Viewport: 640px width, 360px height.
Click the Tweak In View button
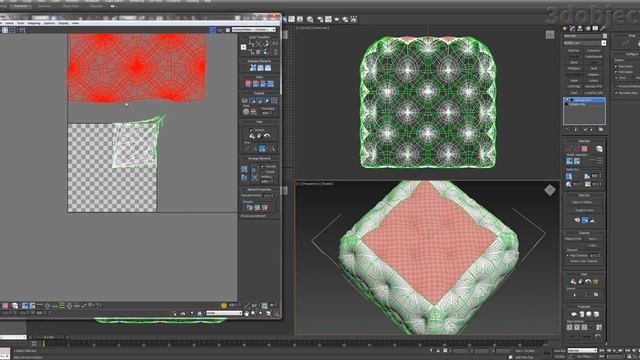(584, 210)
